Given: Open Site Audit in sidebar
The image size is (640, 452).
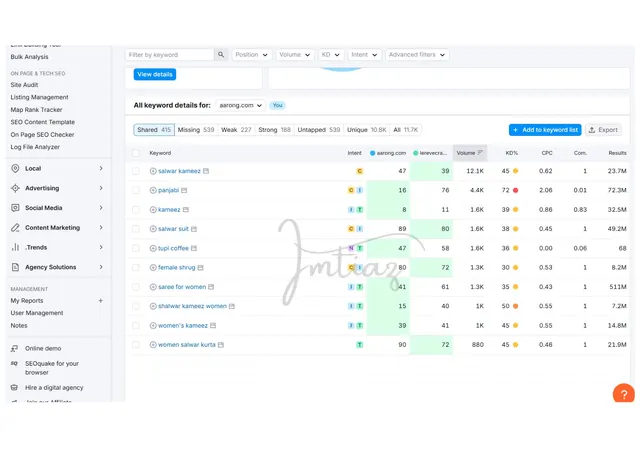Looking at the screenshot, I should (24, 85).
